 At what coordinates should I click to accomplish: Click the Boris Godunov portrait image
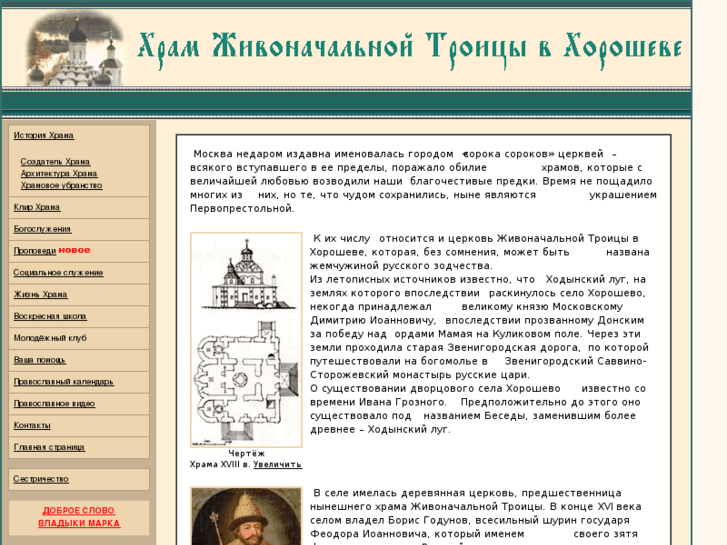(246, 516)
